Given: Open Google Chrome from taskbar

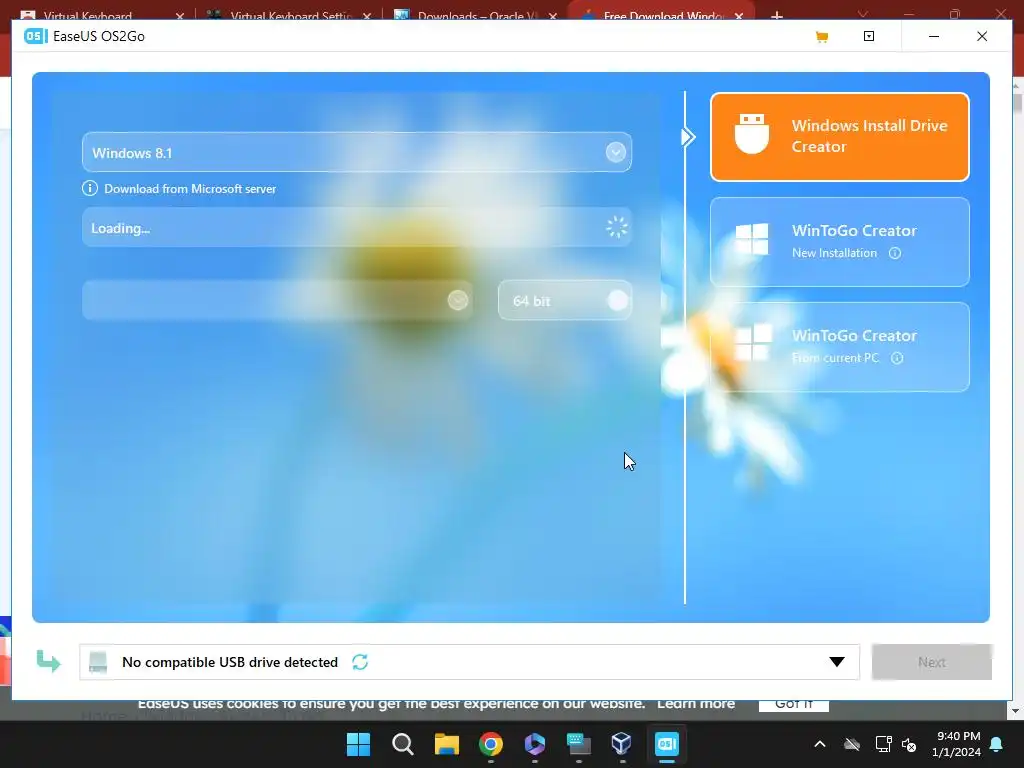Looking at the screenshot, I should 490,744.
